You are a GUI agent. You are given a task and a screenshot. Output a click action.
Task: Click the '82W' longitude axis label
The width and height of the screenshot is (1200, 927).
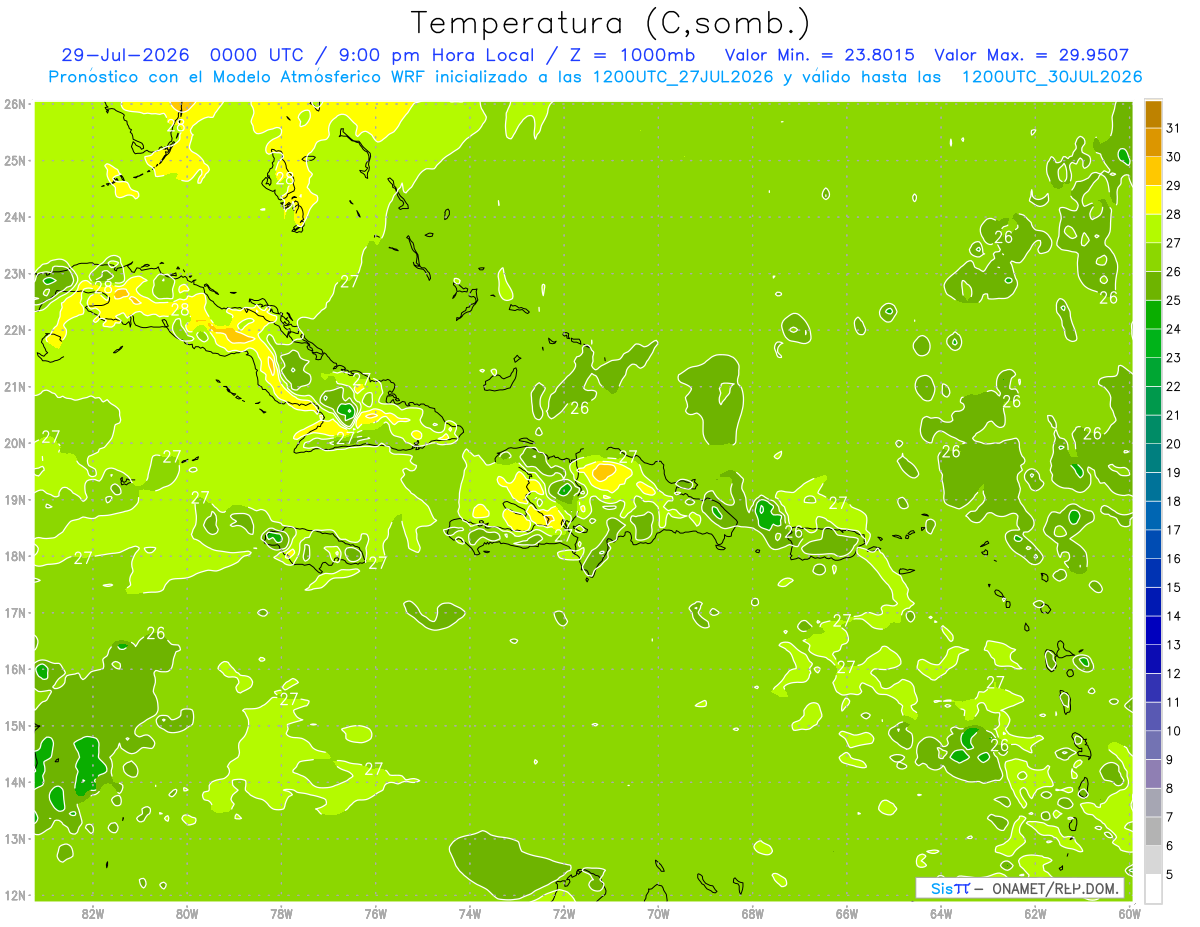[x=93, y=914]
